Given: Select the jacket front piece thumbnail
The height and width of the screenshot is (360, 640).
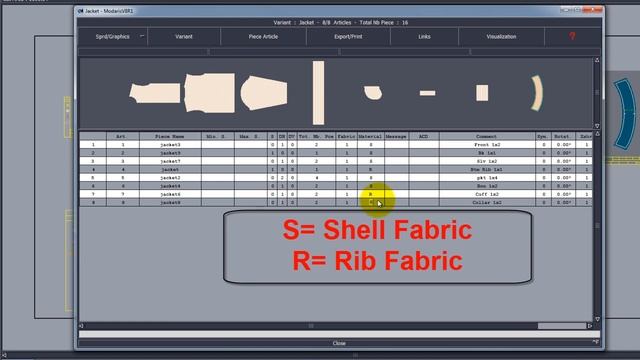Looking at the screenshot, I should [x=155, y=93].
